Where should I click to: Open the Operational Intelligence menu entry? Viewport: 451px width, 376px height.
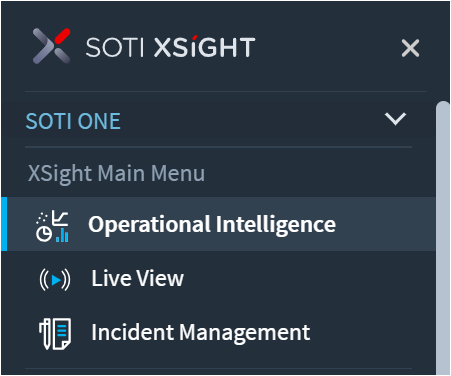[212, 224]
